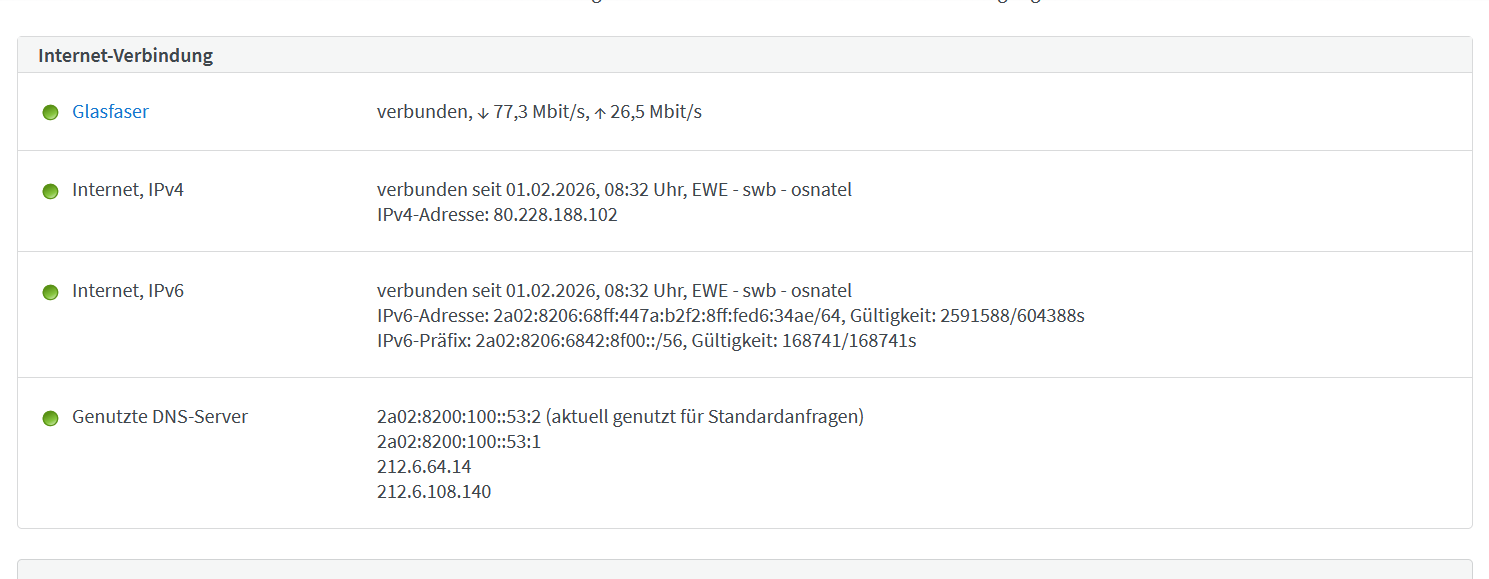Click the IPv4-Adresse 80.228.188.102 text
Image resolution: width=1489 pixels, height=579 pixels.
[497, 215]
